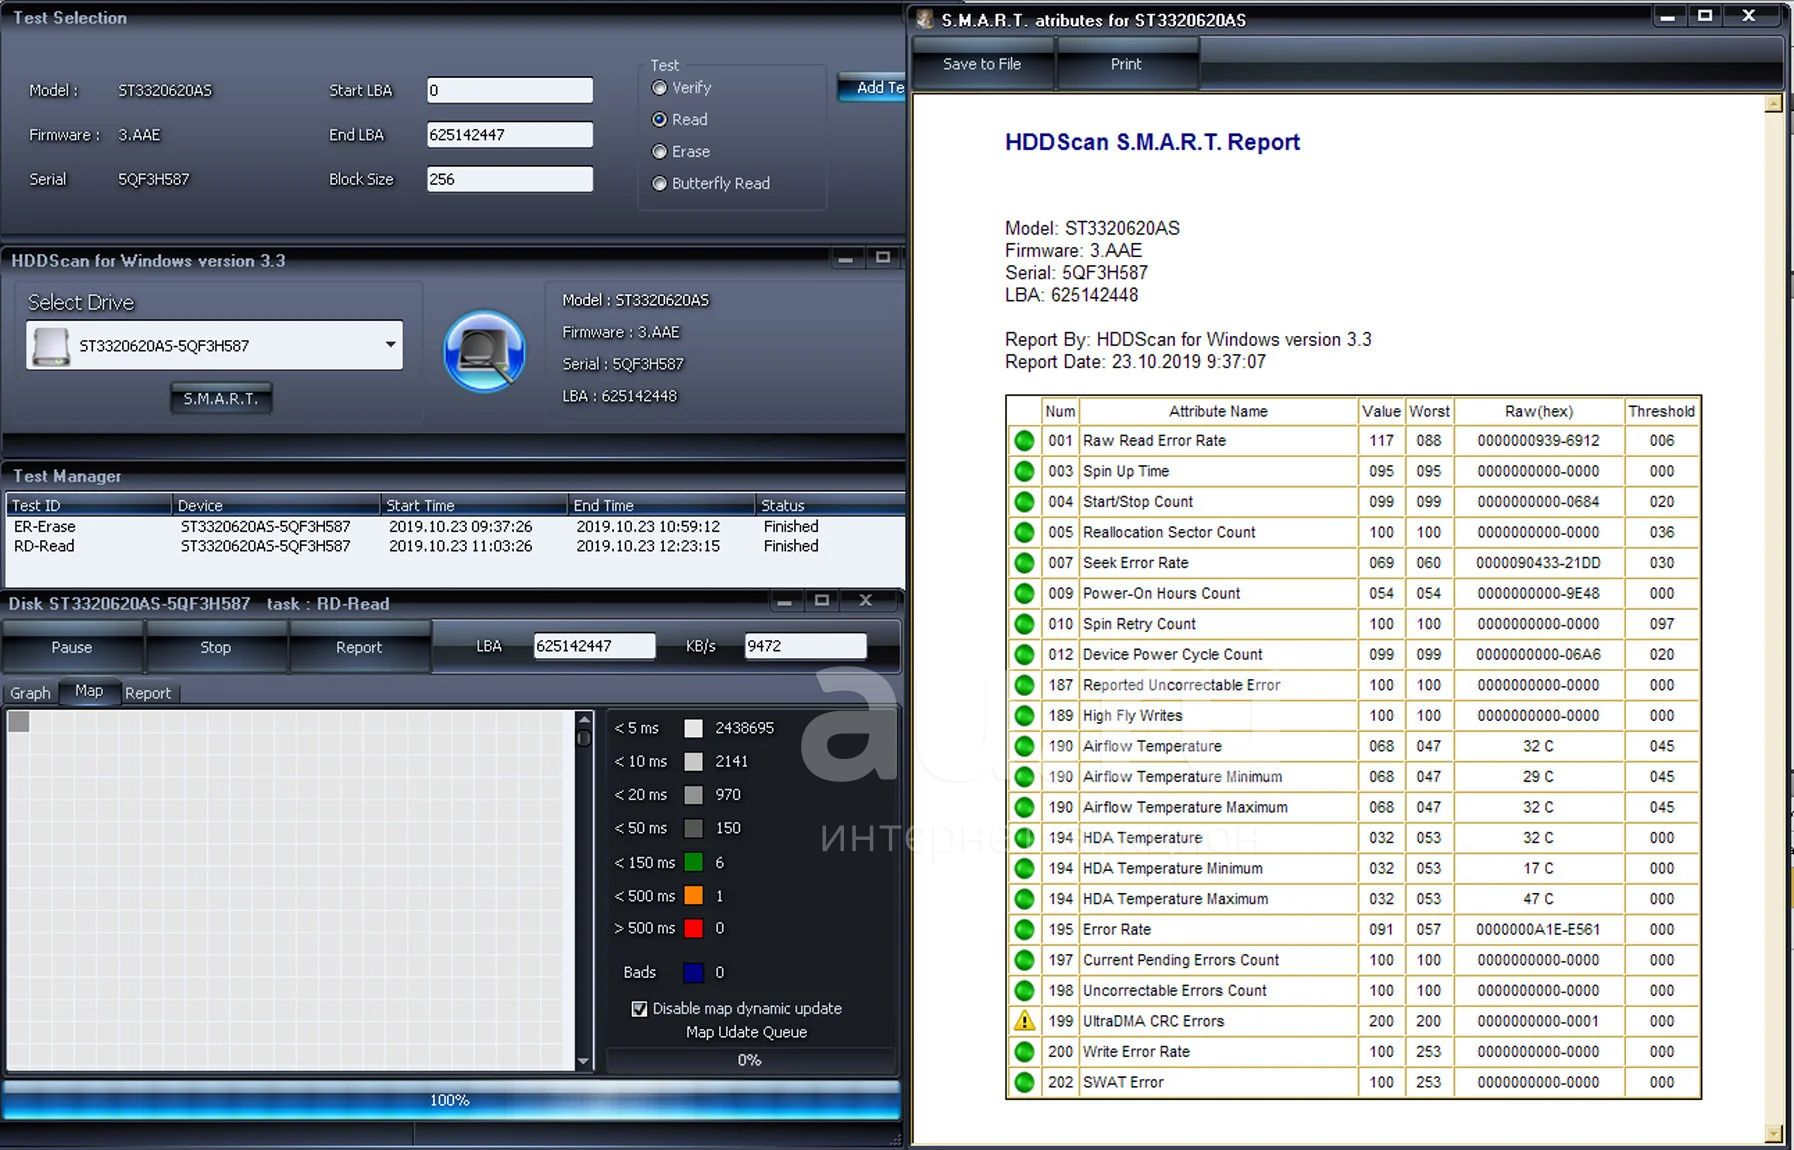Click the yellow warning icon for UltraDMA CRC Errors
The height and width of the screenshot is (1150, 1794).
(1024, 1021)
